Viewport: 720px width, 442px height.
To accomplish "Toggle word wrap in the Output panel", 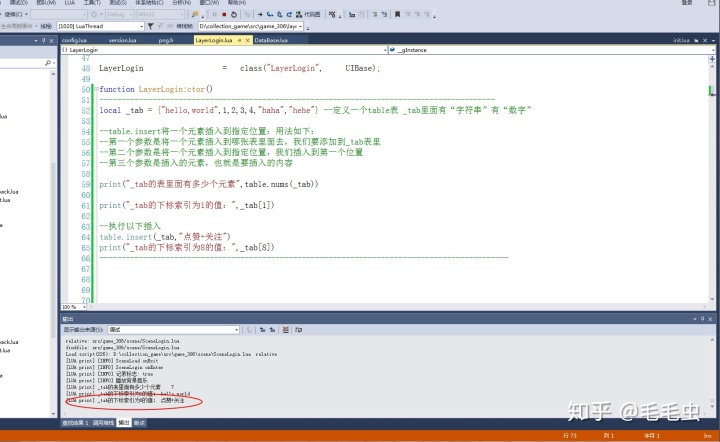I will coord(298,330).
